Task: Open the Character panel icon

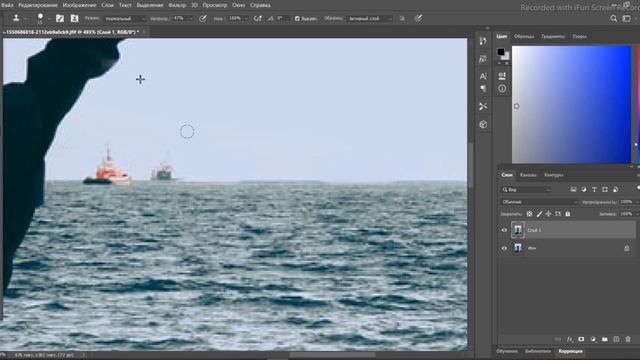Action: click(483, 76)
